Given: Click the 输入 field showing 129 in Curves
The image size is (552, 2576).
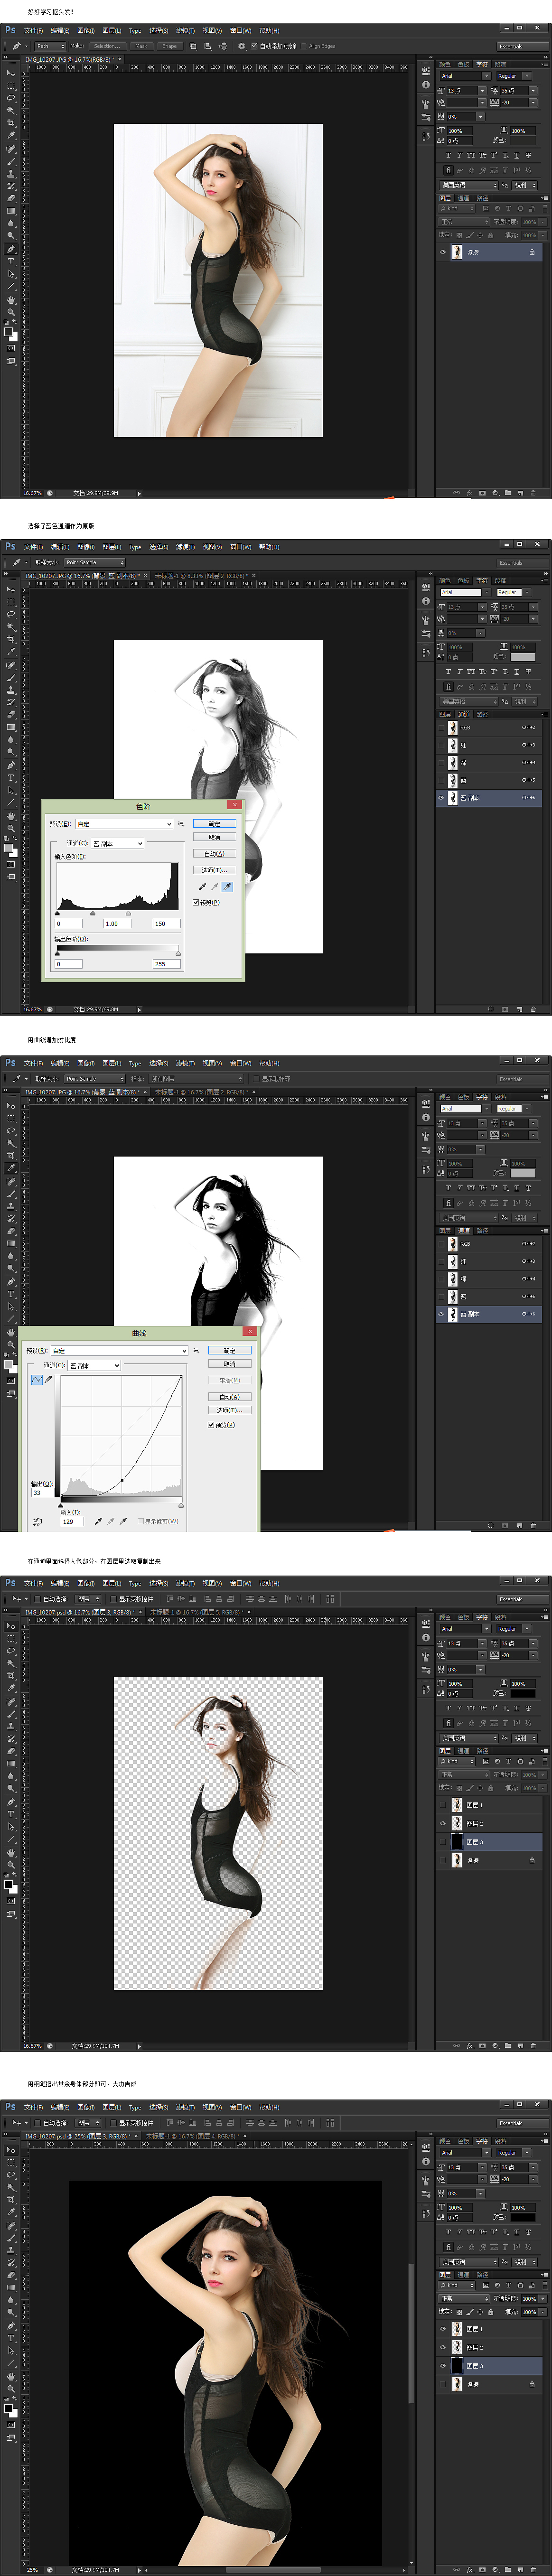Looking at the screenshot, I should pyautogui.click(x=73, y=1522).
